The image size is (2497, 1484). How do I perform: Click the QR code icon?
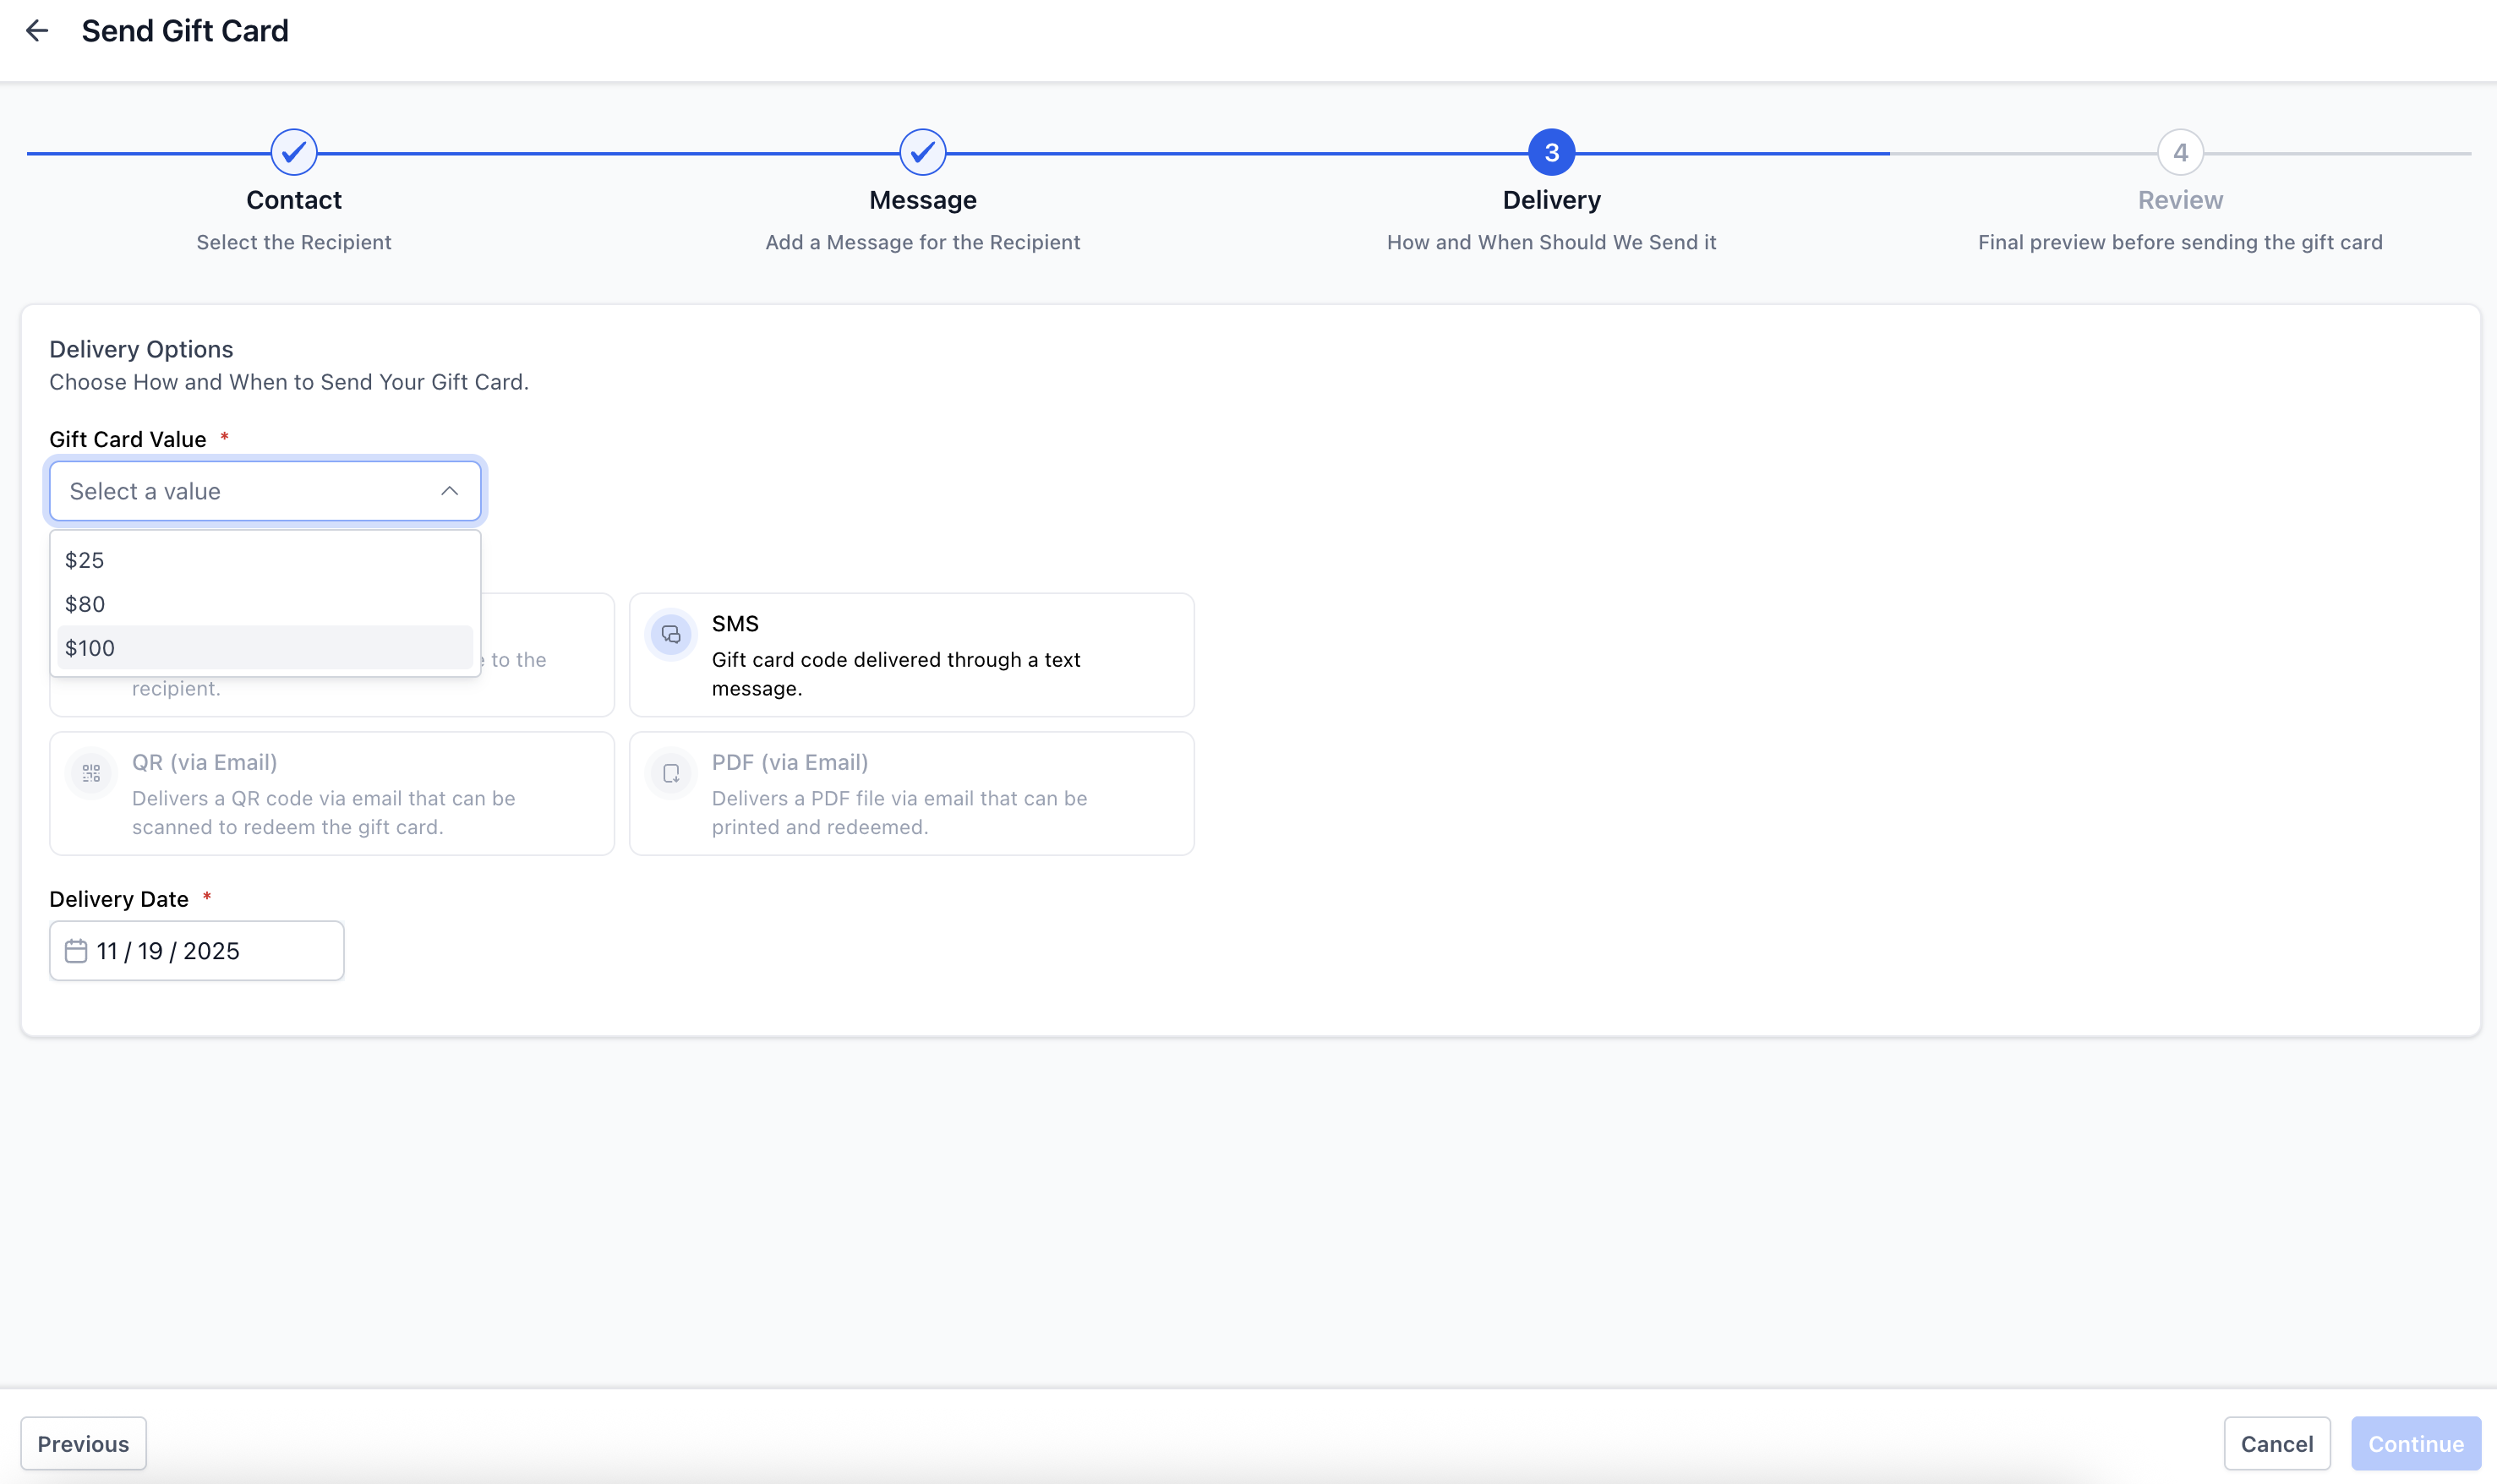tap(91, 773)
